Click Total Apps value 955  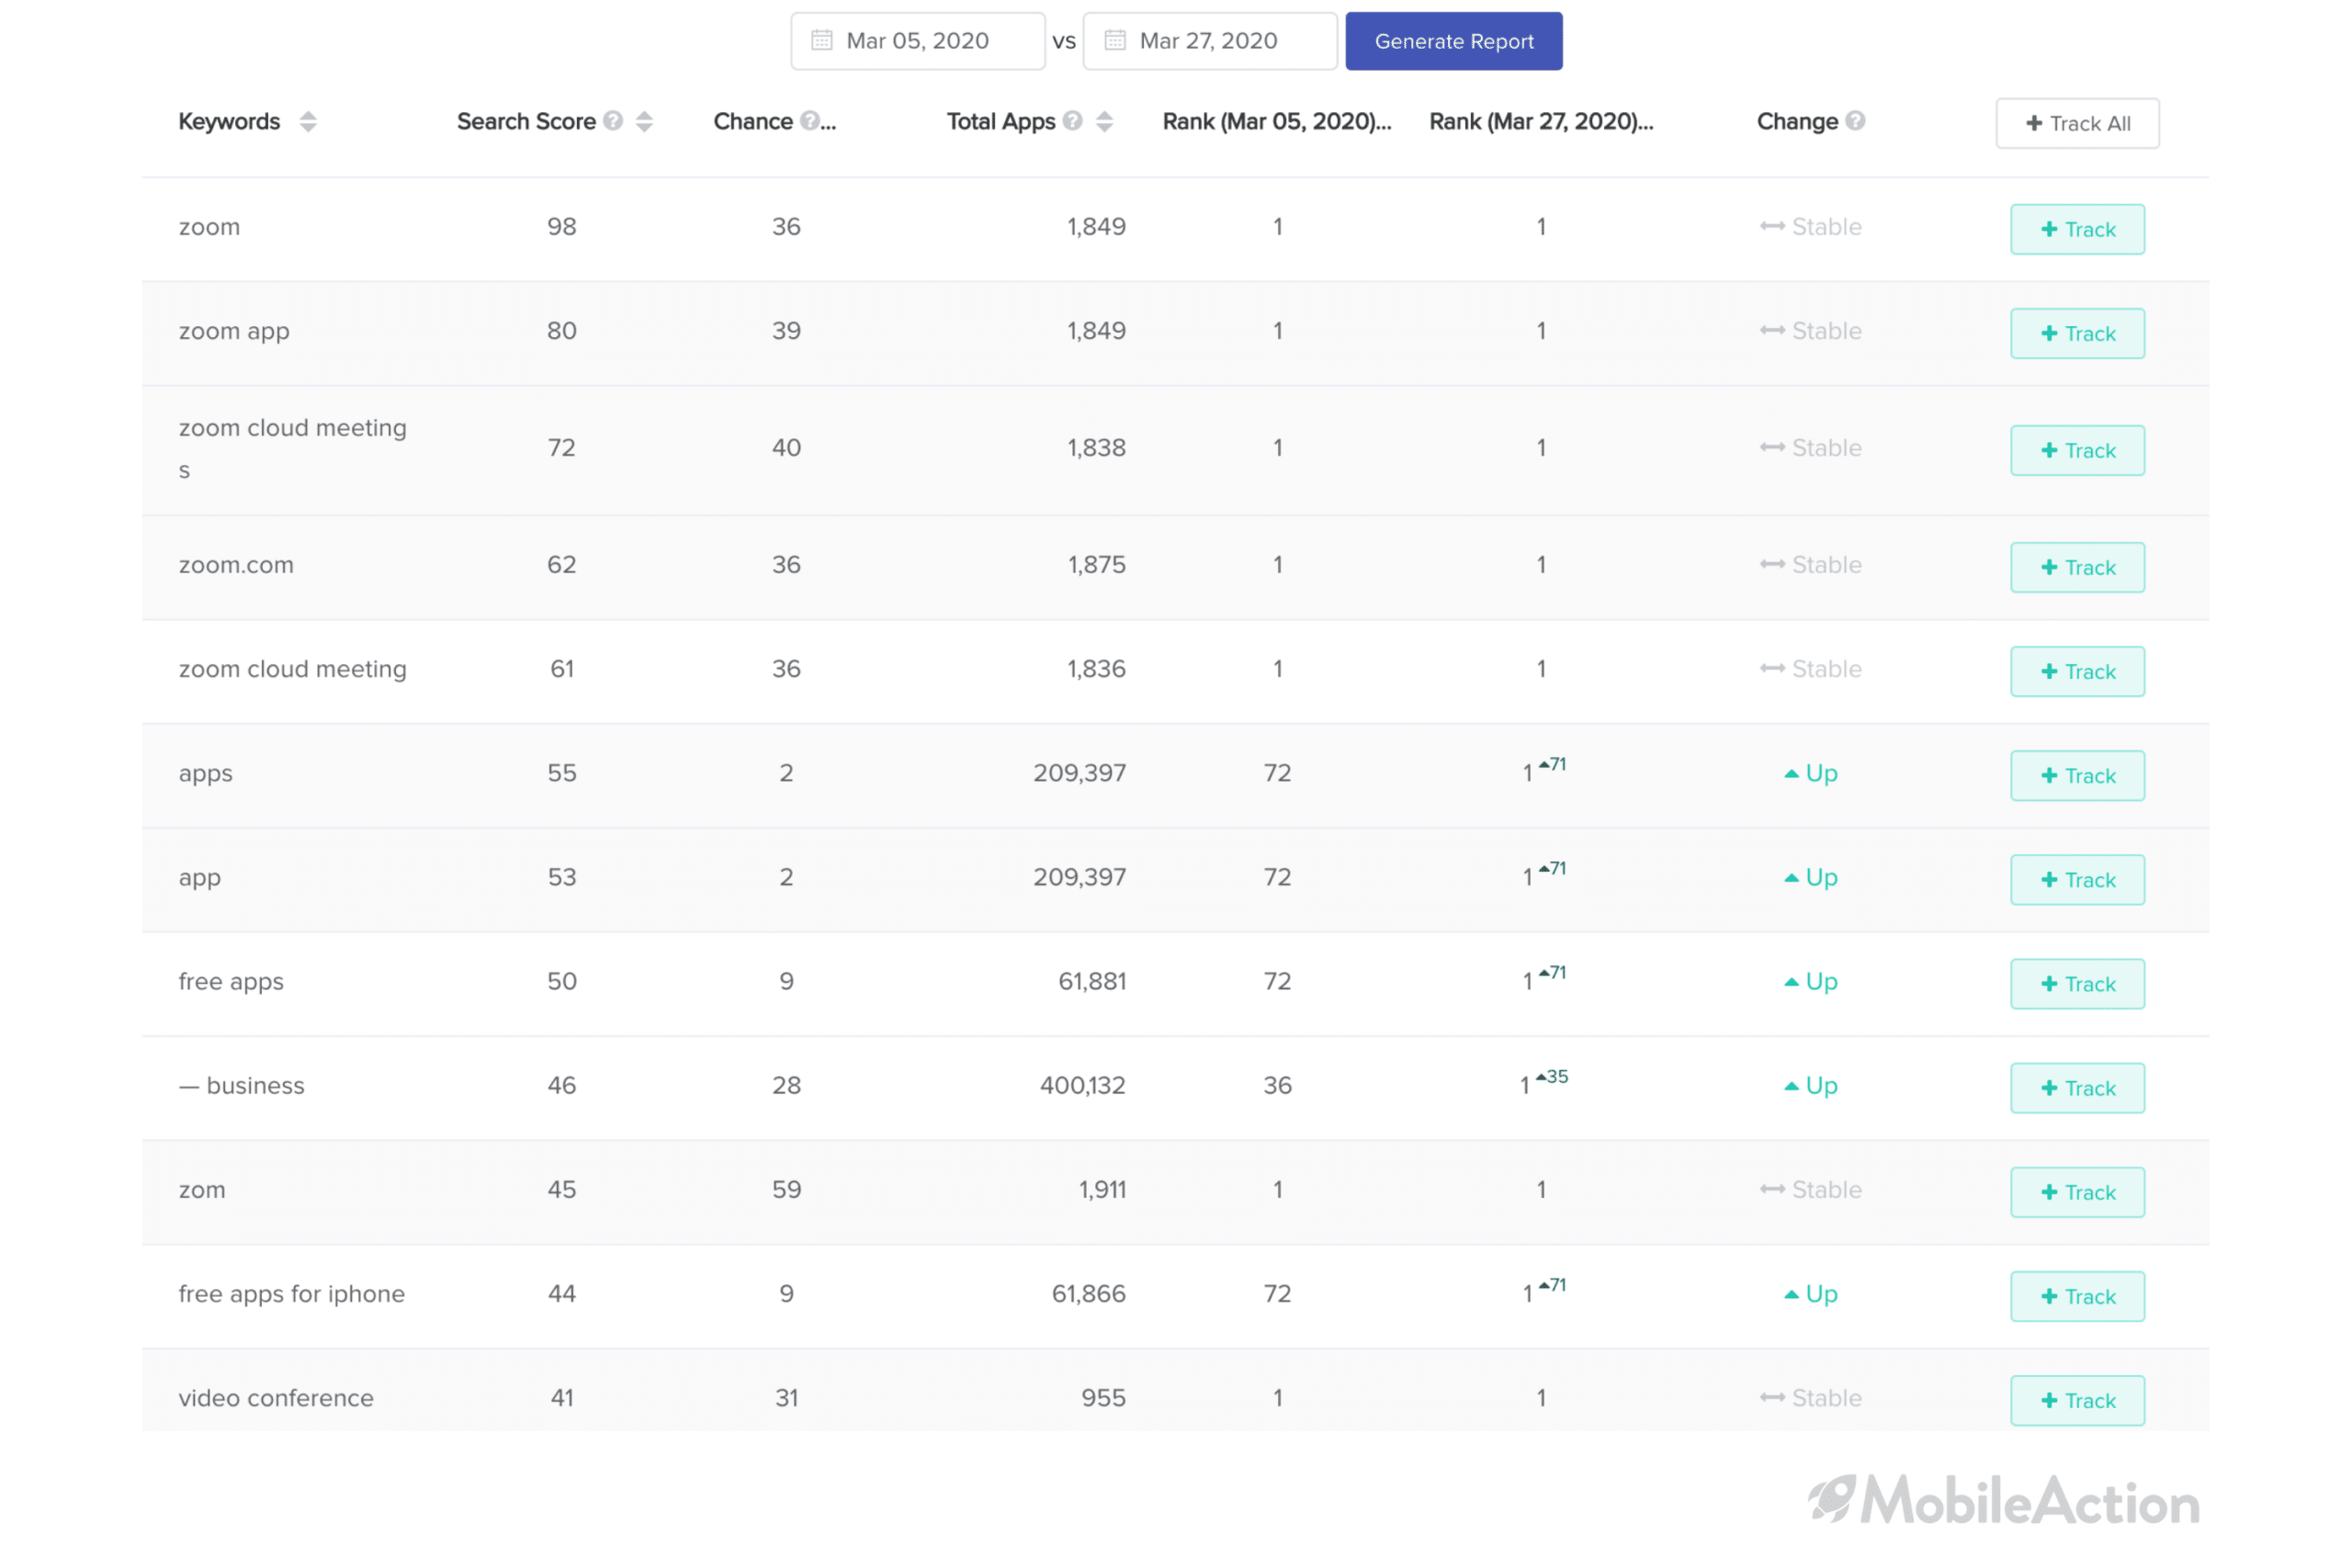point(1103,1398)
